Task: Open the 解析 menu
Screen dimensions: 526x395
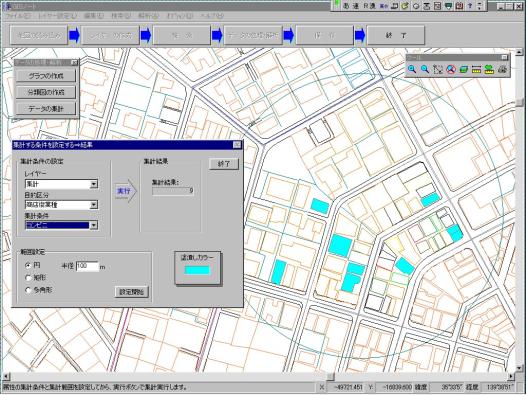Action: [x=148, y=16]
